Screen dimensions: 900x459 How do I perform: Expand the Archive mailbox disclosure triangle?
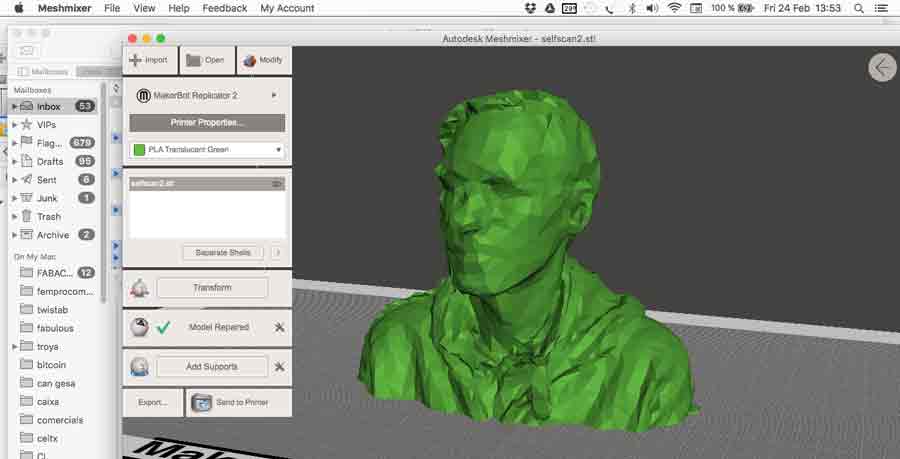(x=14, y=235)
